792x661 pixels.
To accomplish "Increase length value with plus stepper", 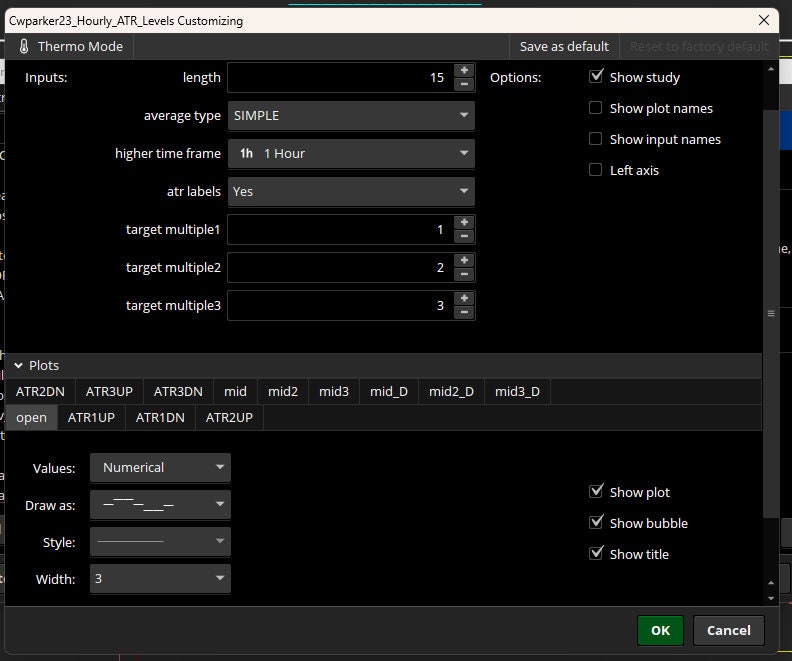I will tap(464, 71).
